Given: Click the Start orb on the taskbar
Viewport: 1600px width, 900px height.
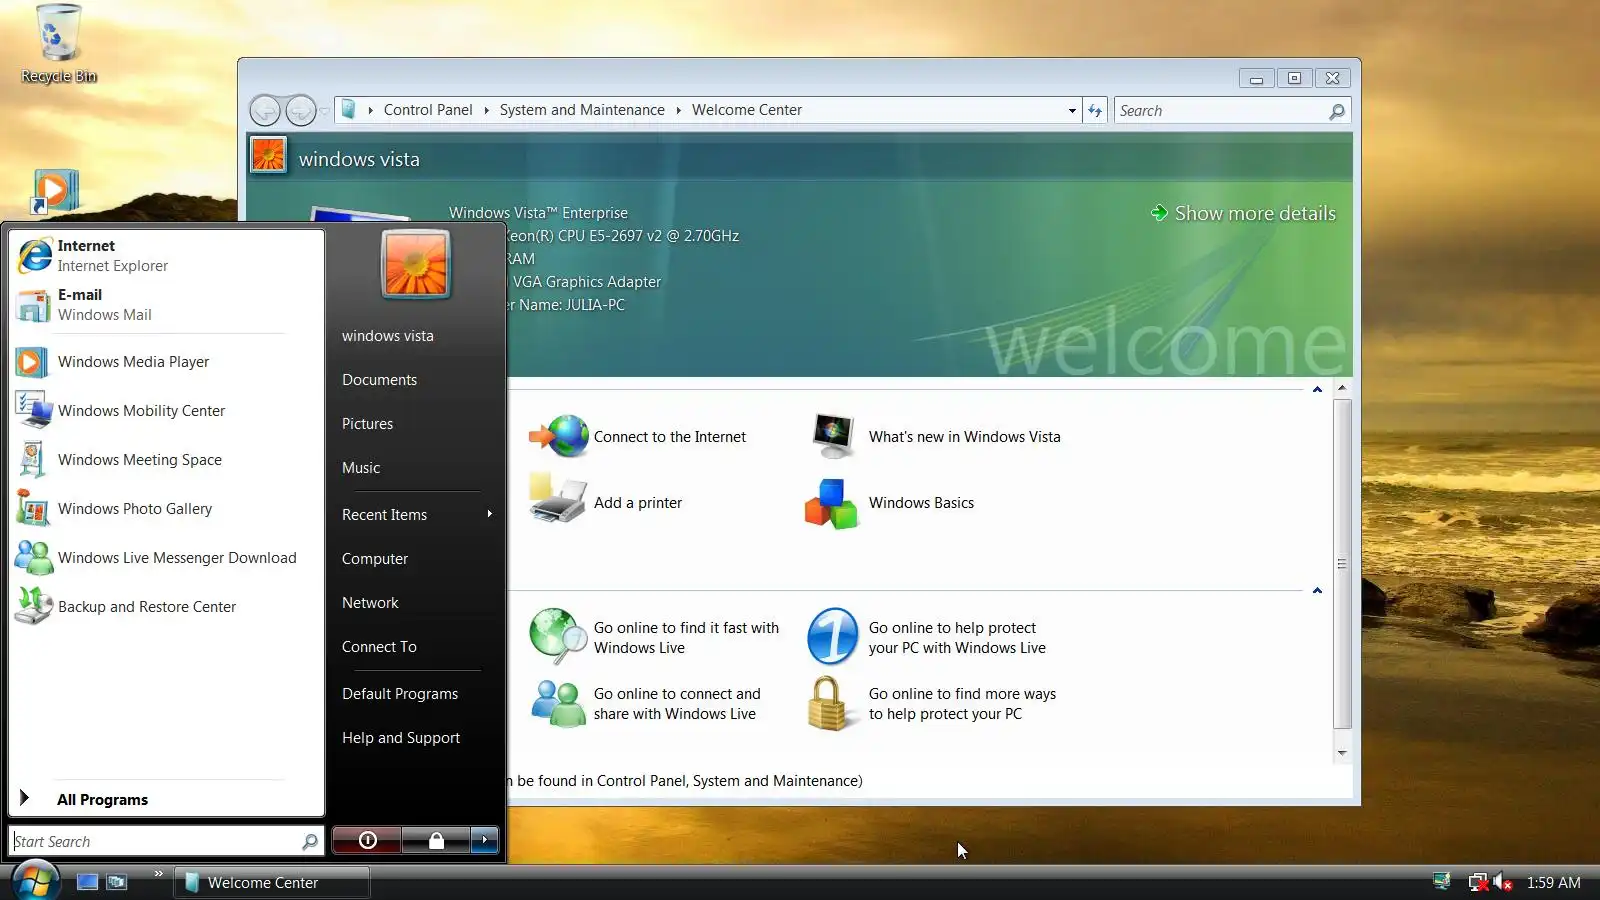Looking at the screenshot, I should (36, 882).
